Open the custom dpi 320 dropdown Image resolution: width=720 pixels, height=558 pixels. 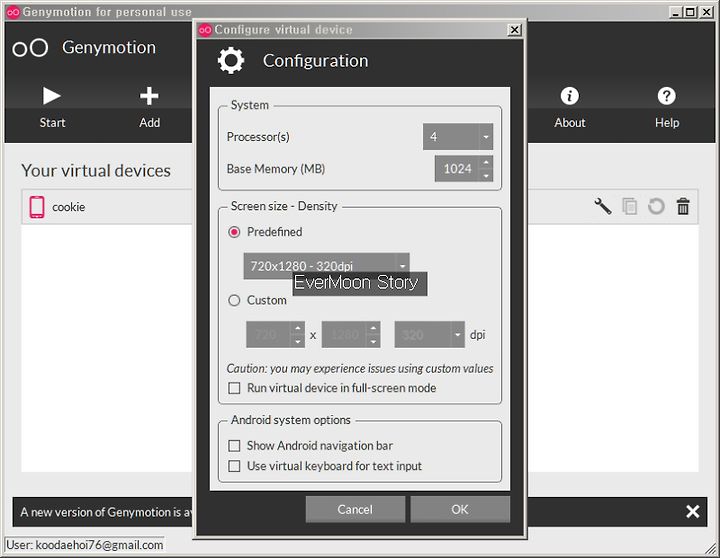click(x=429, y=334)
